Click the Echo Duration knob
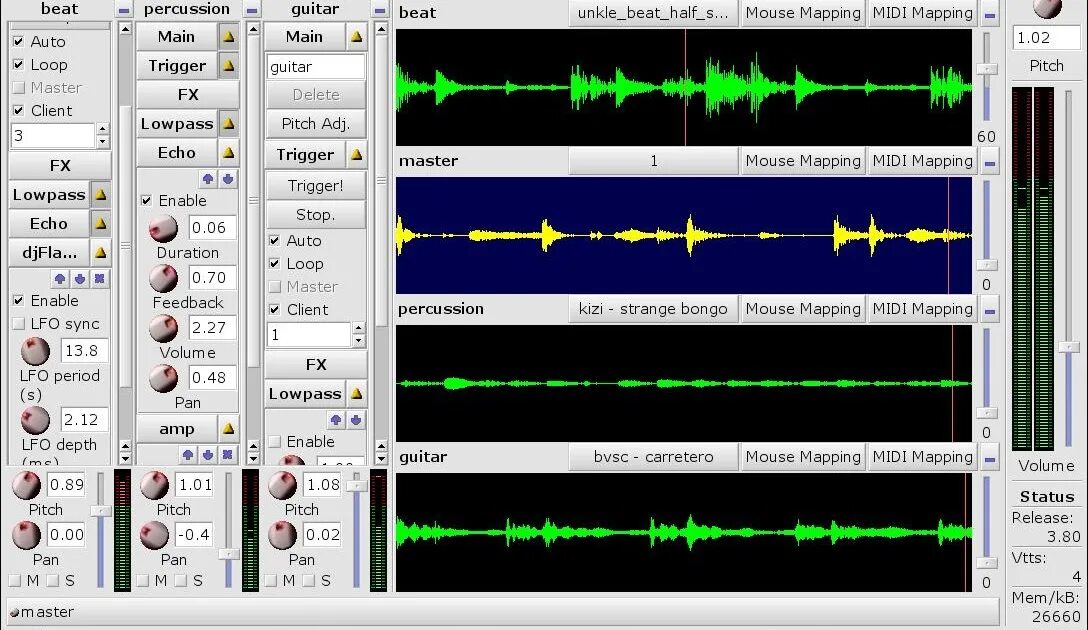Viewport: 1088px width, 630px height. pos(164,228)
